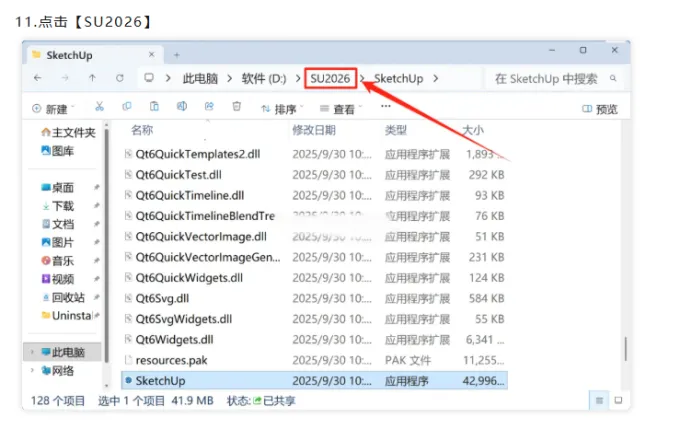Image resolution: width=692 pixels, height=429 pixels.
Task: Open 图库 in navigation pane
Action: (x=57, y=151)
